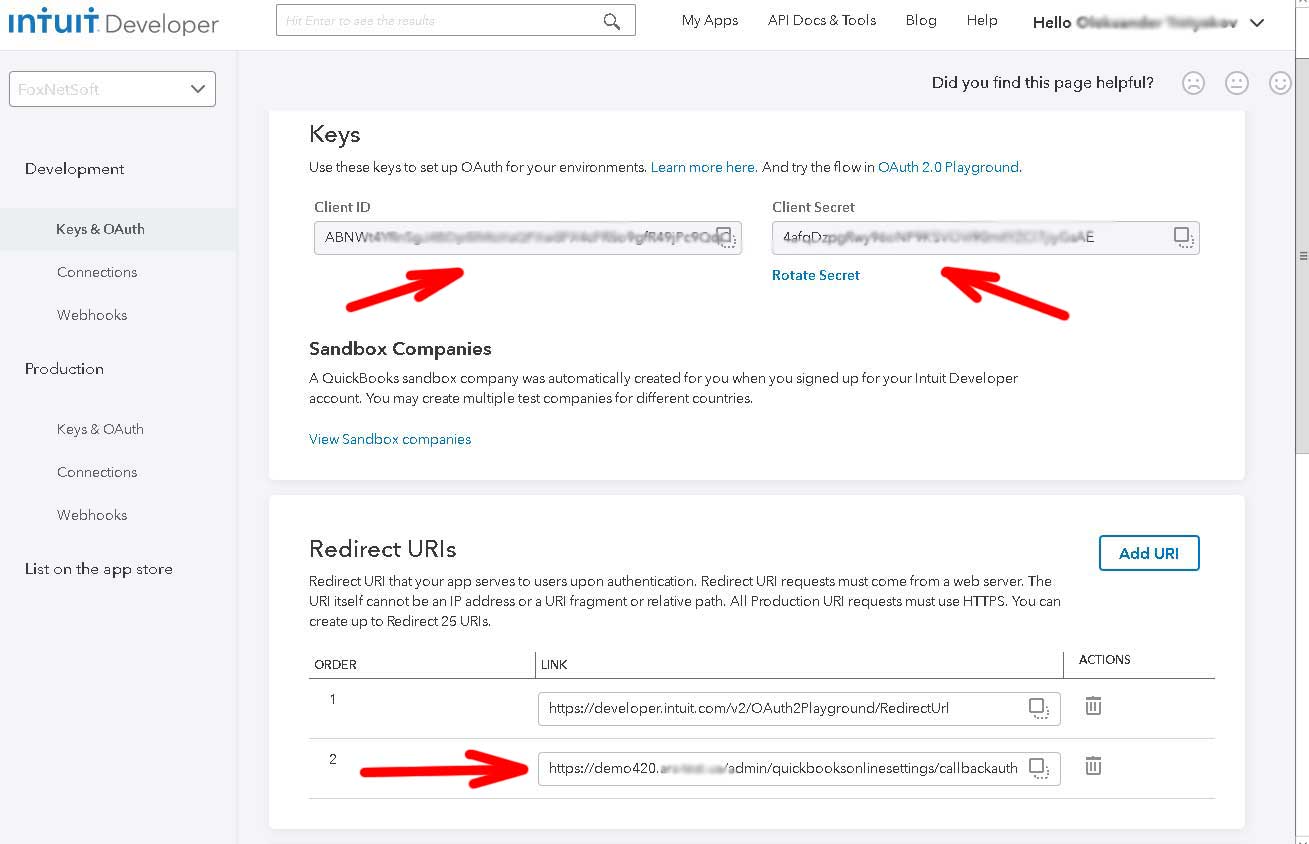Open Development Webhooks
Screen dimensions: 1309x844
click(92, 315)
